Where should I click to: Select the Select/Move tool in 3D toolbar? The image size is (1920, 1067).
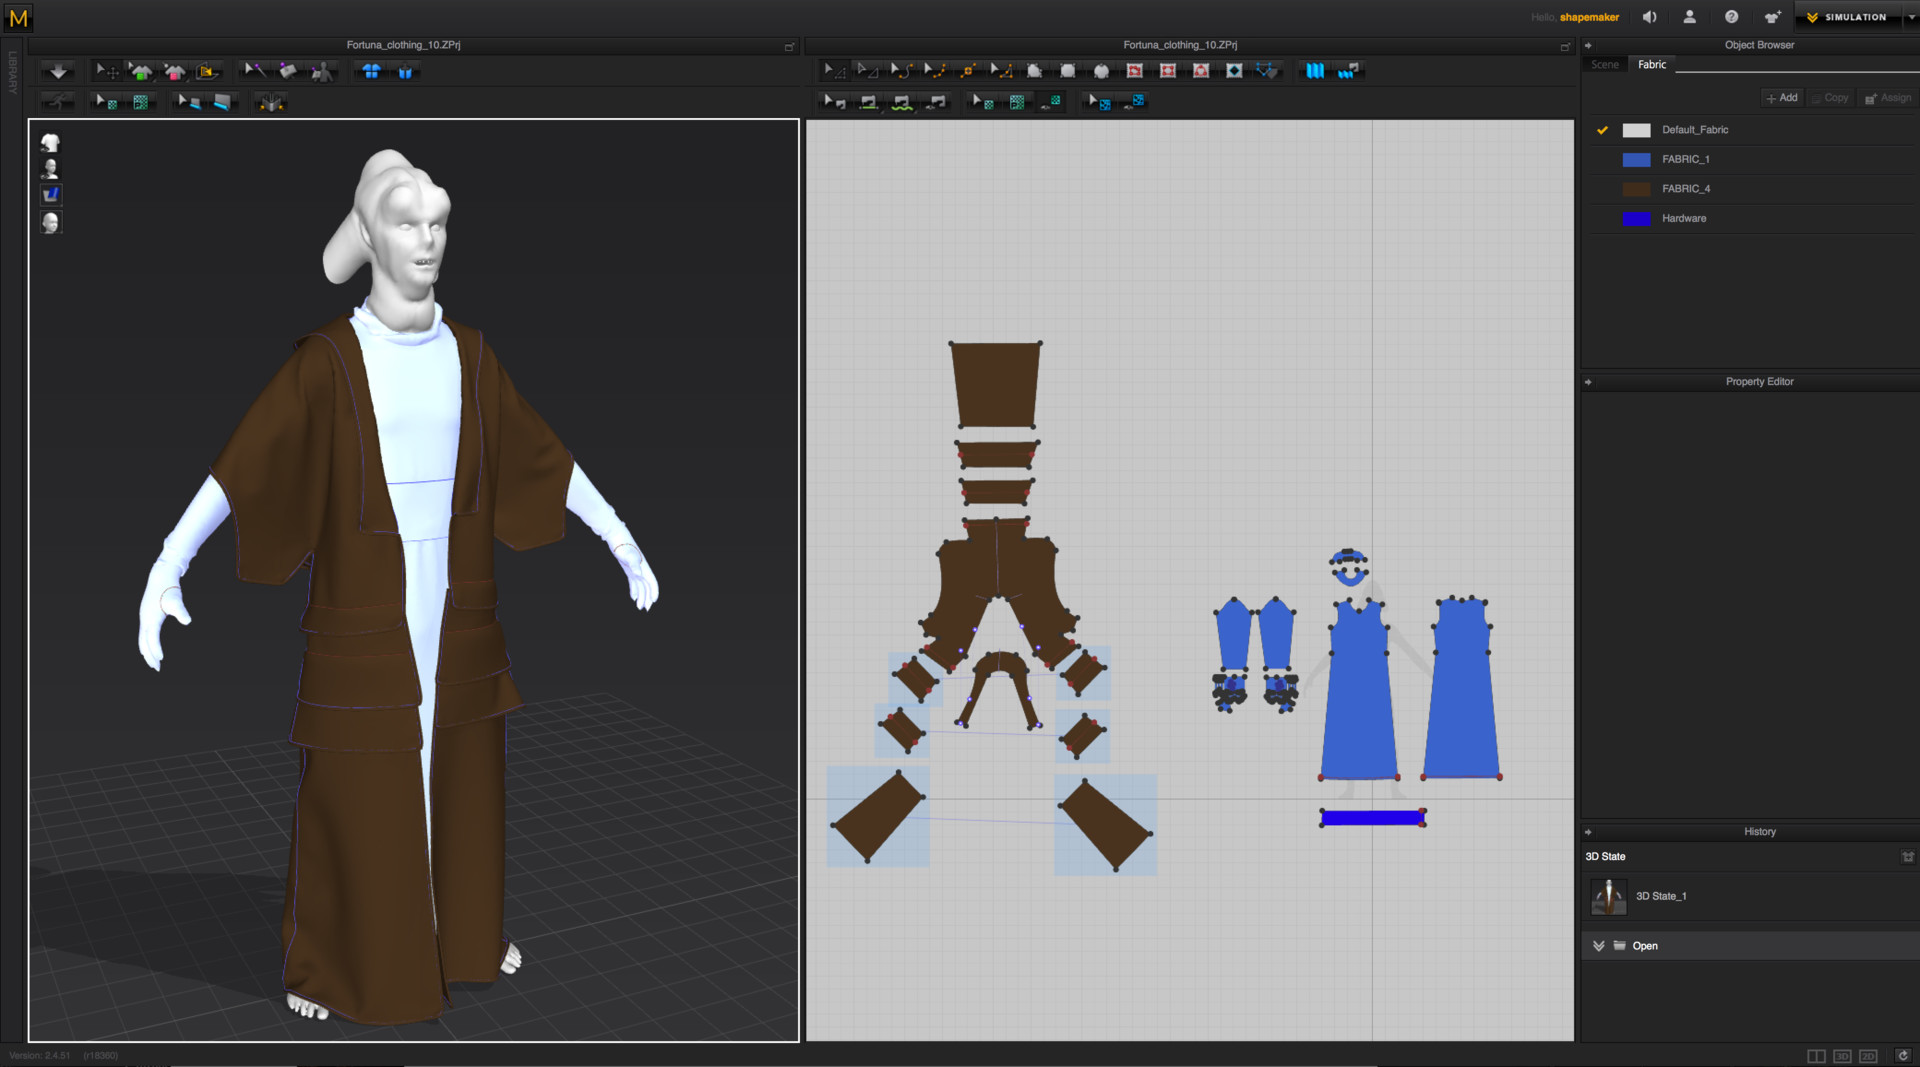tap(106, 71)
